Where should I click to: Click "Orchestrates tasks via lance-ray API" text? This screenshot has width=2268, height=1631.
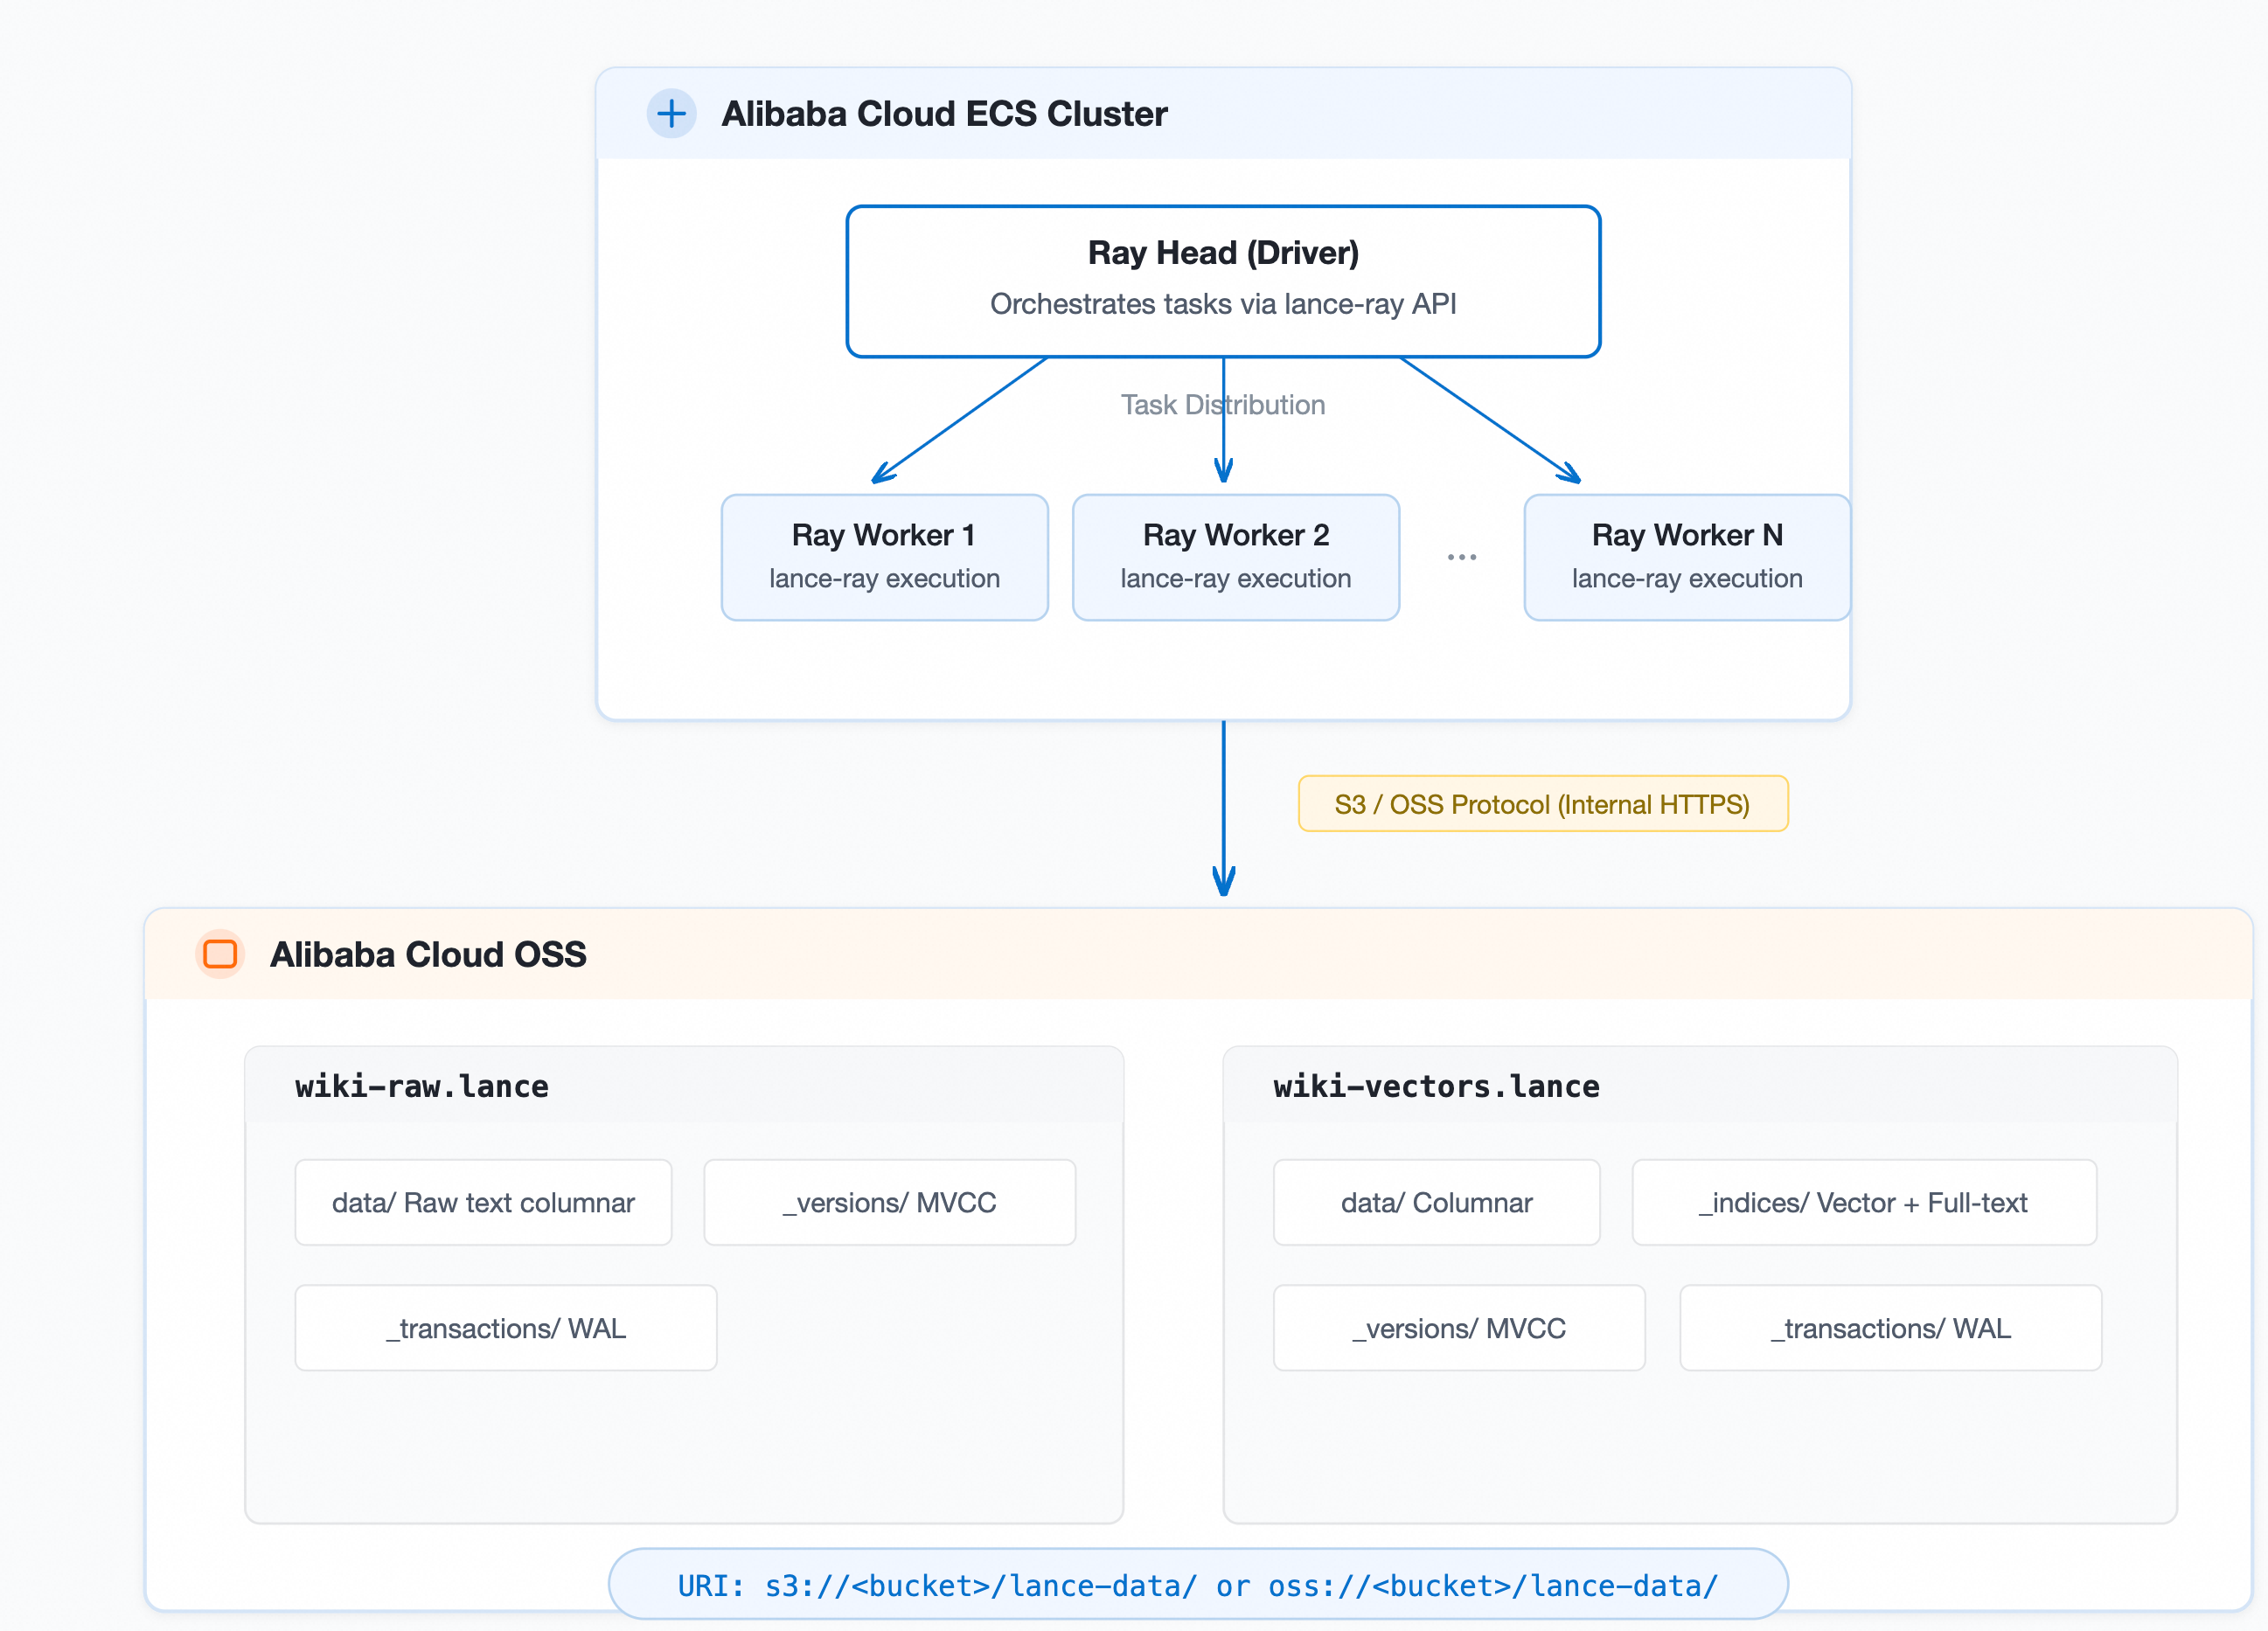click(1223, 304)
